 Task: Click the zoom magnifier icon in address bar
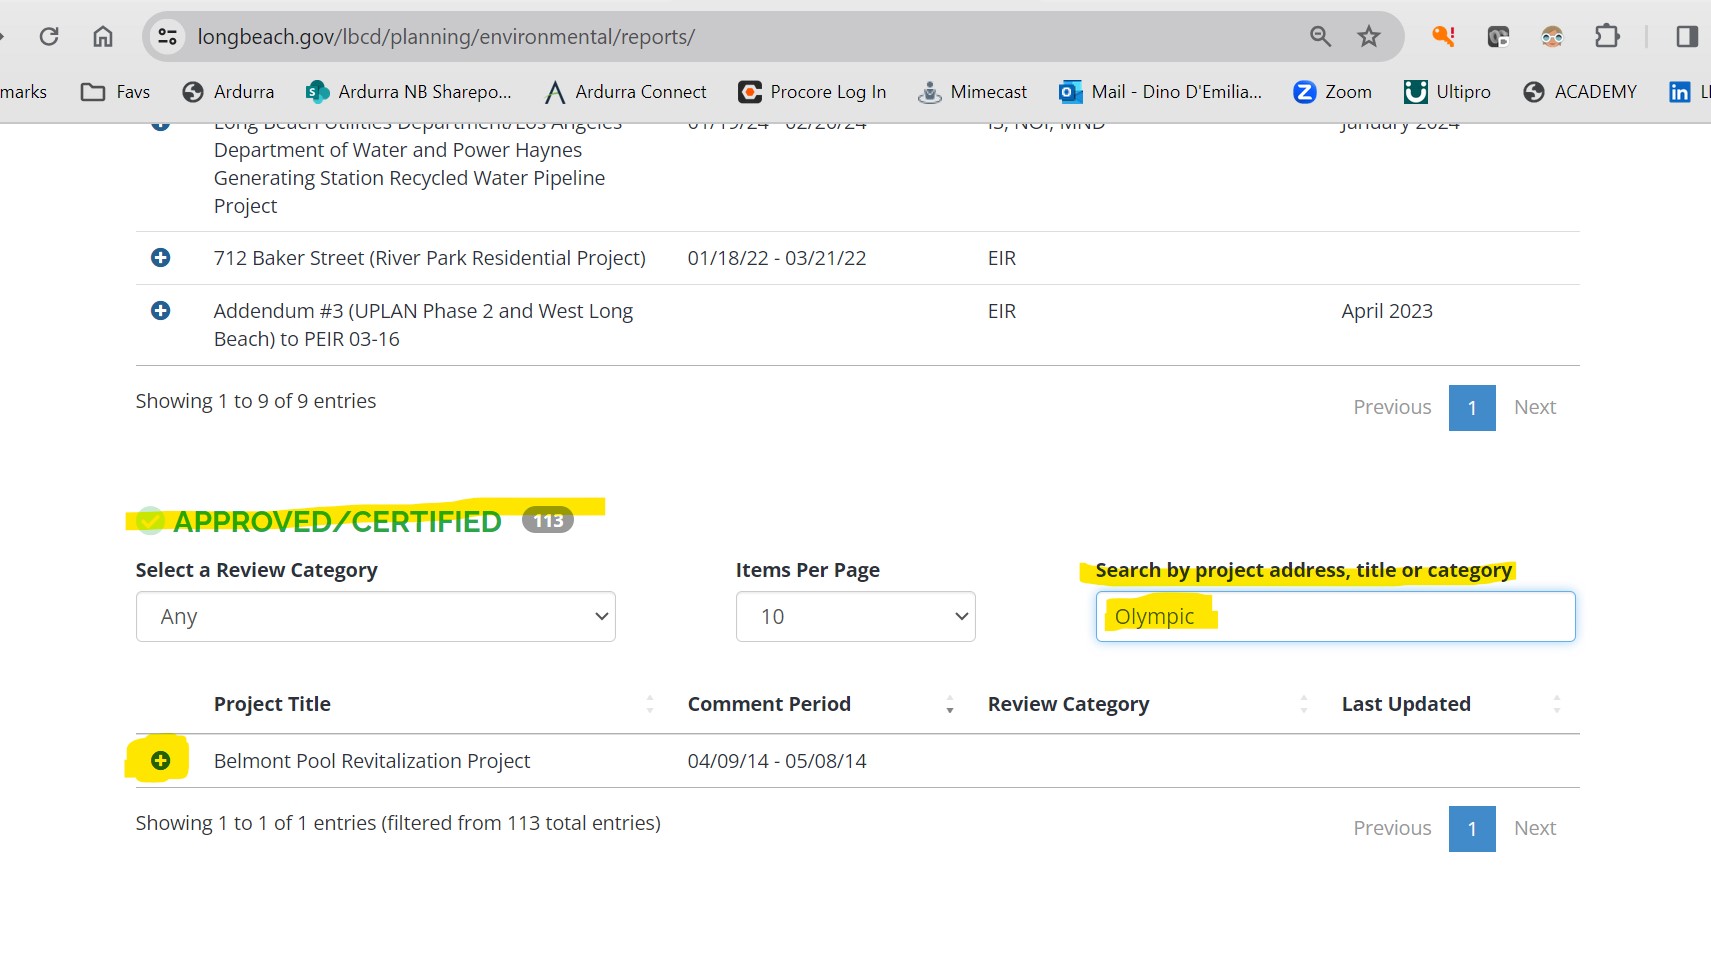point(1320,37)
